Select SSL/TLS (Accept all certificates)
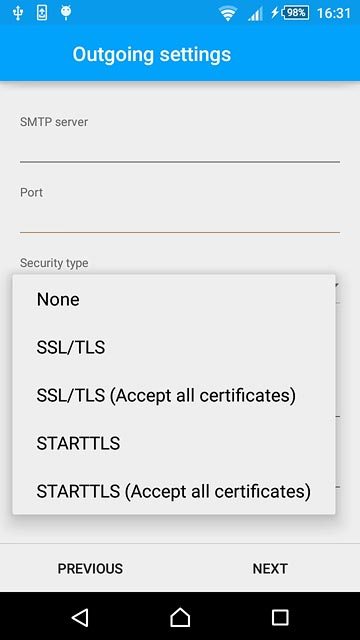360x640 pixels. pos(174,395)
